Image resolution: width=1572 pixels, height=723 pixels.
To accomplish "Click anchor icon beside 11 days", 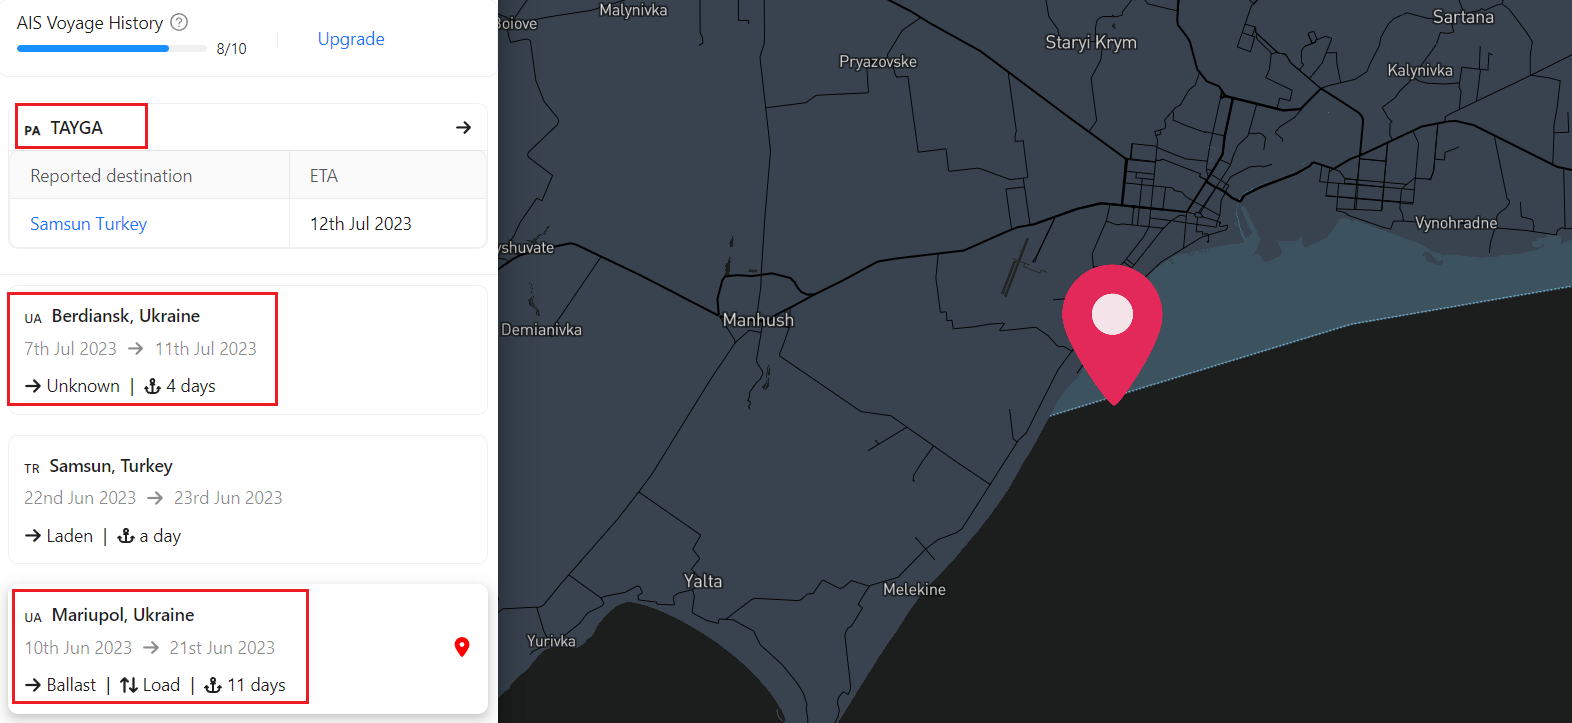I will [x=213, y=685].
